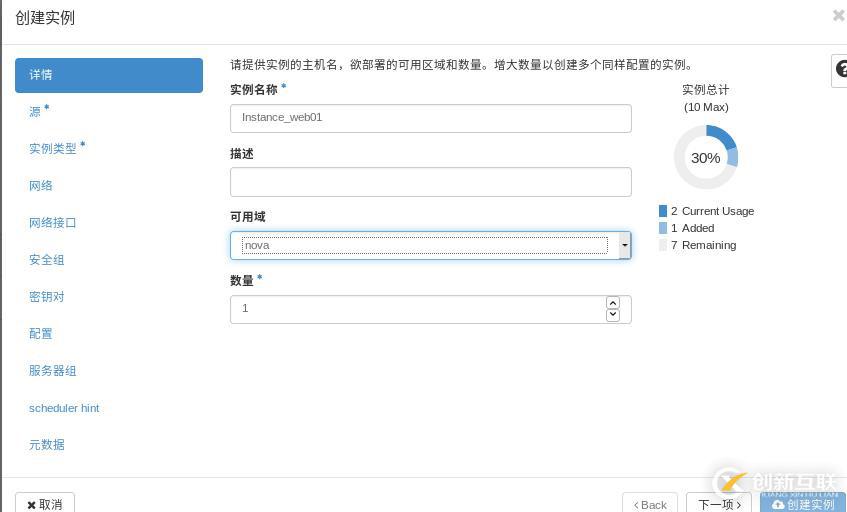Click the Back button

click(x=650, y=503)
